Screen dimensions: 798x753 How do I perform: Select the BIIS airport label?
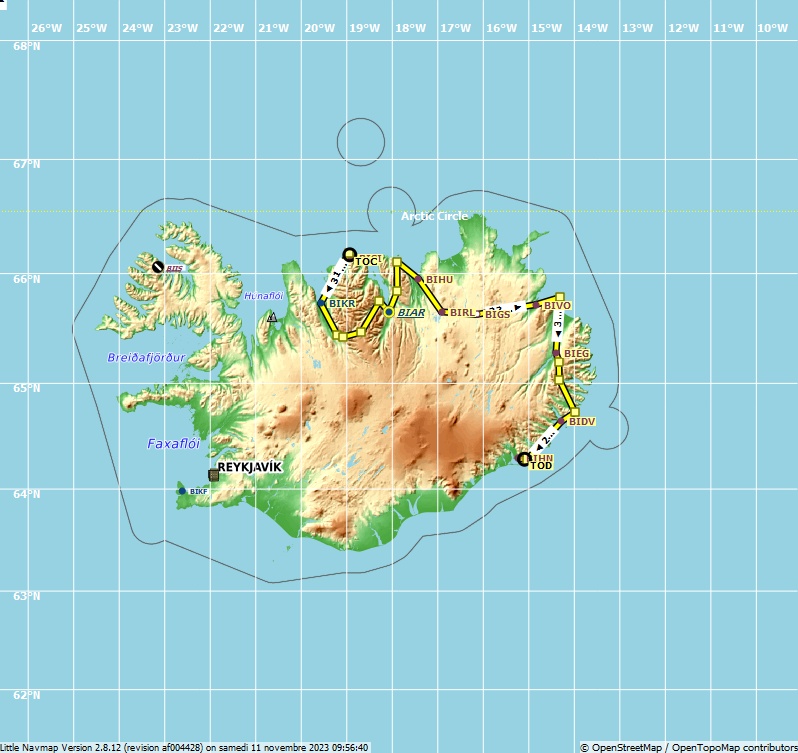174,269
